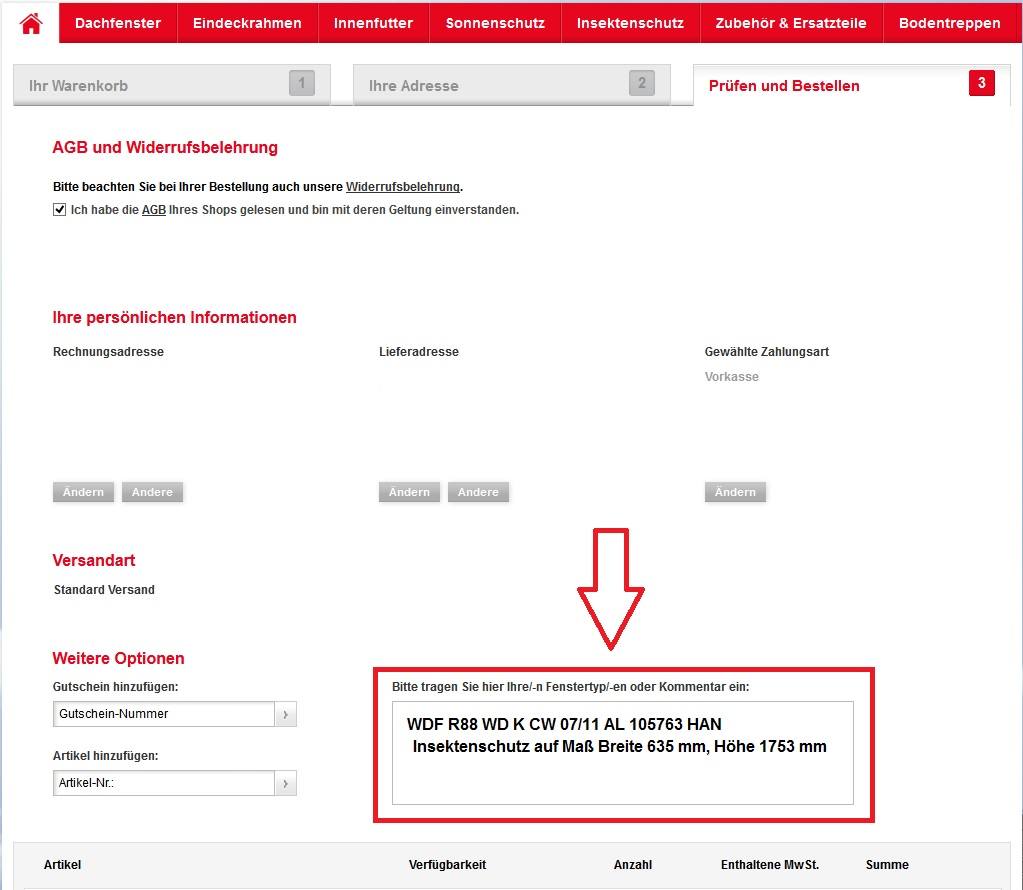
Task: Click Ändern under Gewählte Zahlungsart
Action: pos(735,492)
